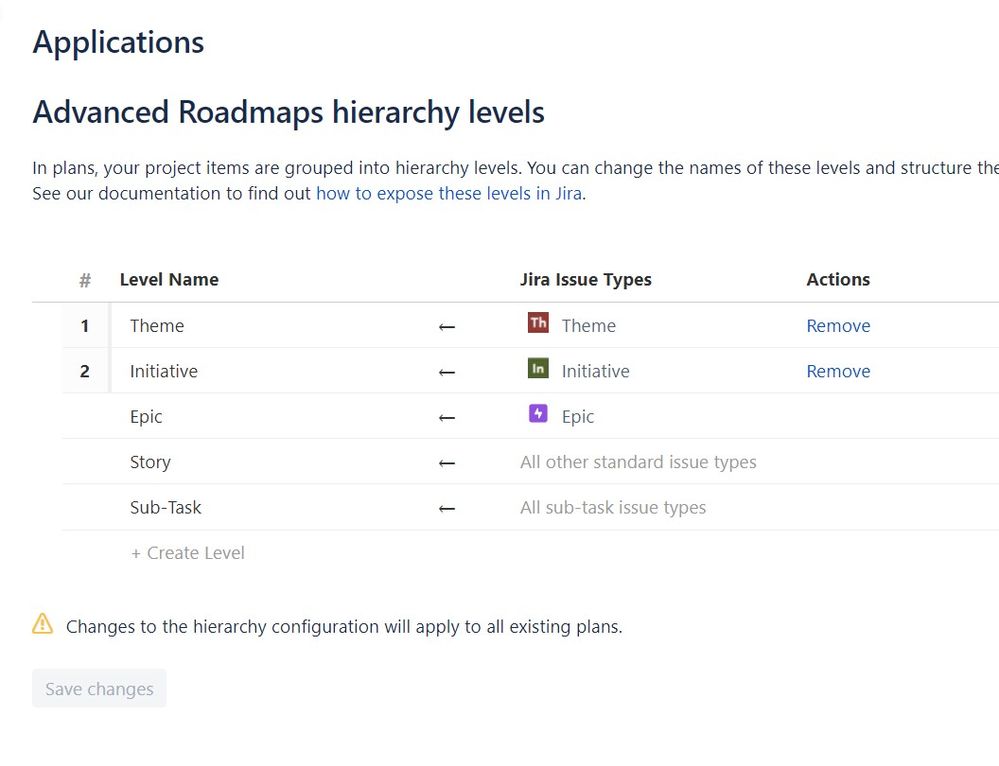Click the Save changes button
Image resolution: width=999 pixels, height=766 pixels.
[x=99, y=688]
